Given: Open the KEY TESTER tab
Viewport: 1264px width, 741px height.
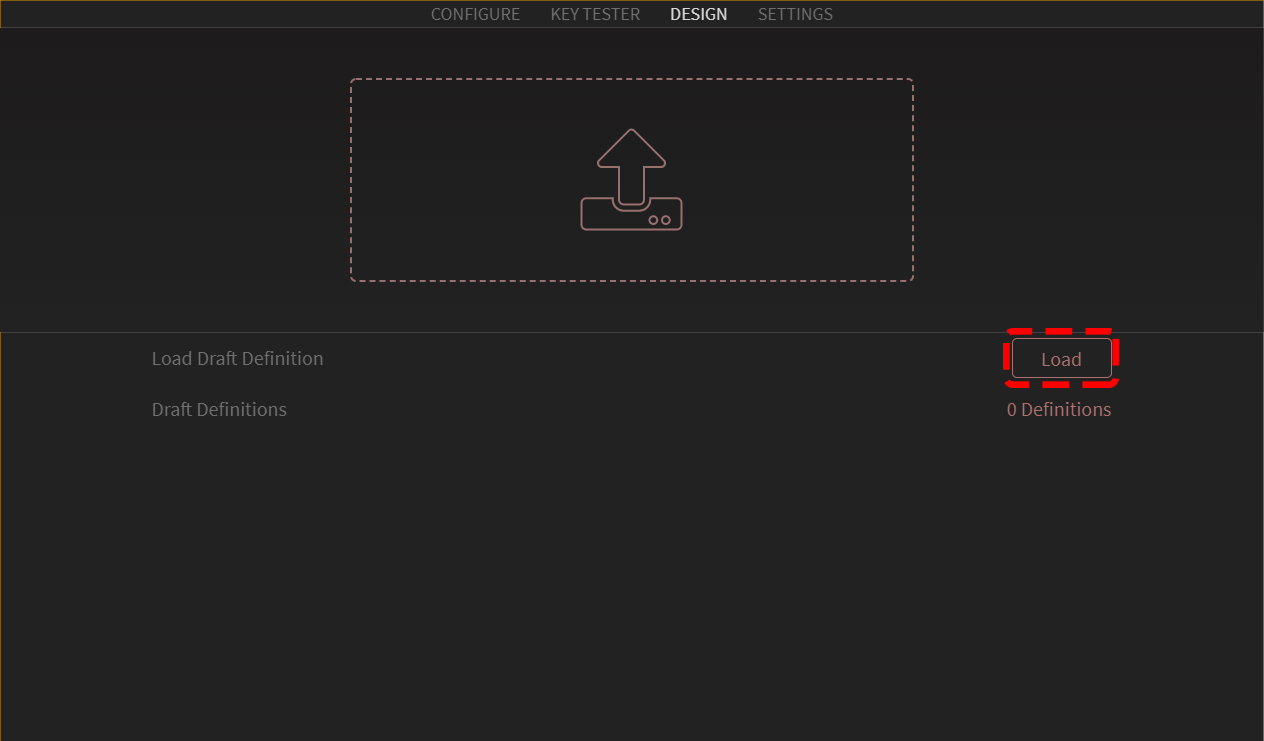Looking at the screenshot, I should coord(595,14).
